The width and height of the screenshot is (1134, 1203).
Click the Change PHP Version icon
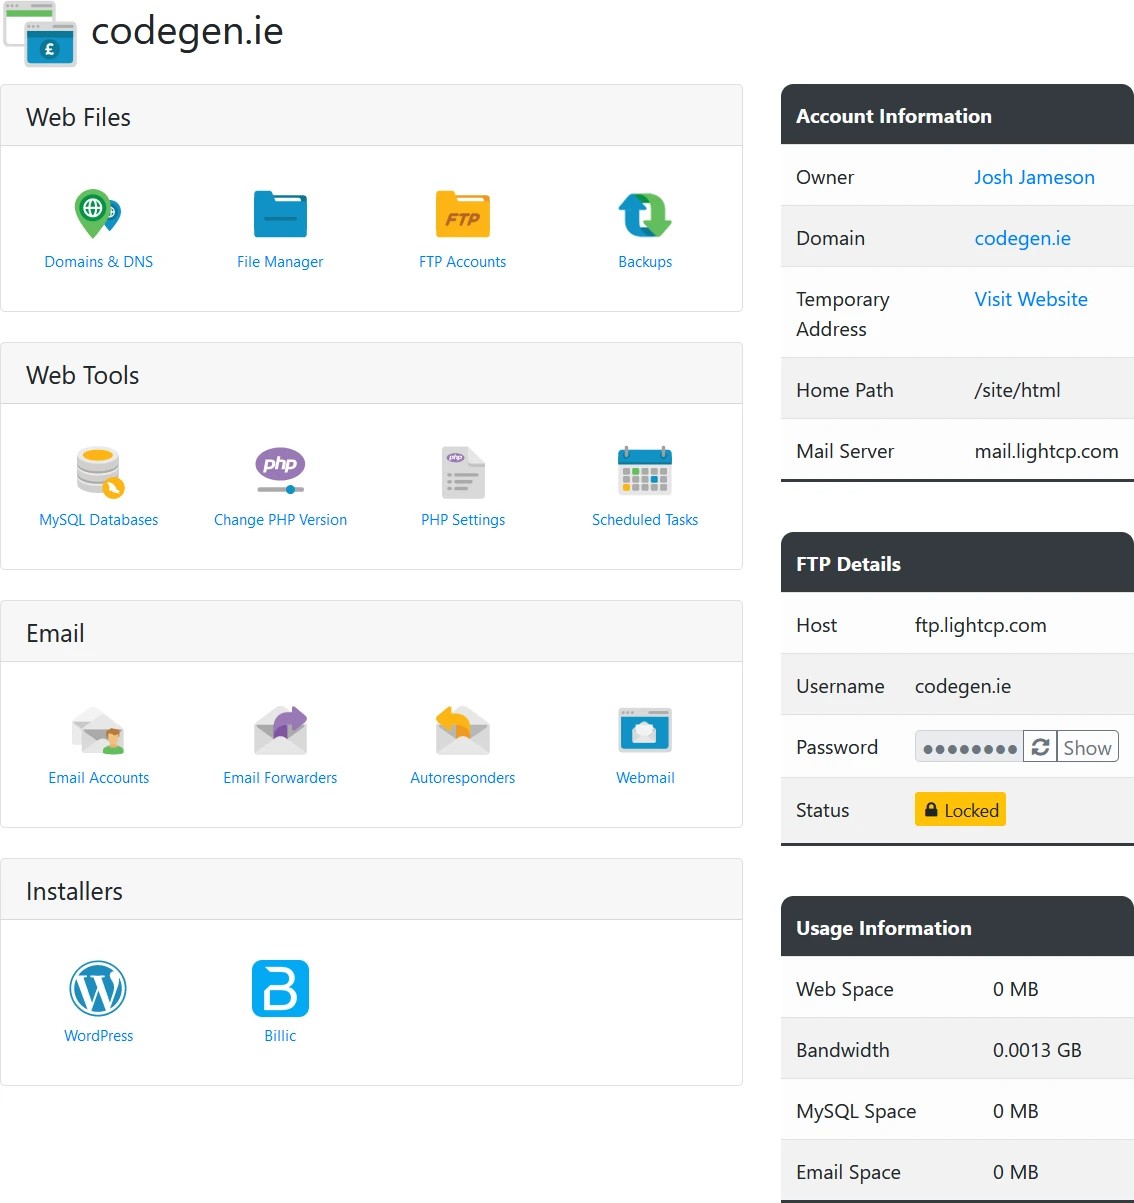[280, 472]
